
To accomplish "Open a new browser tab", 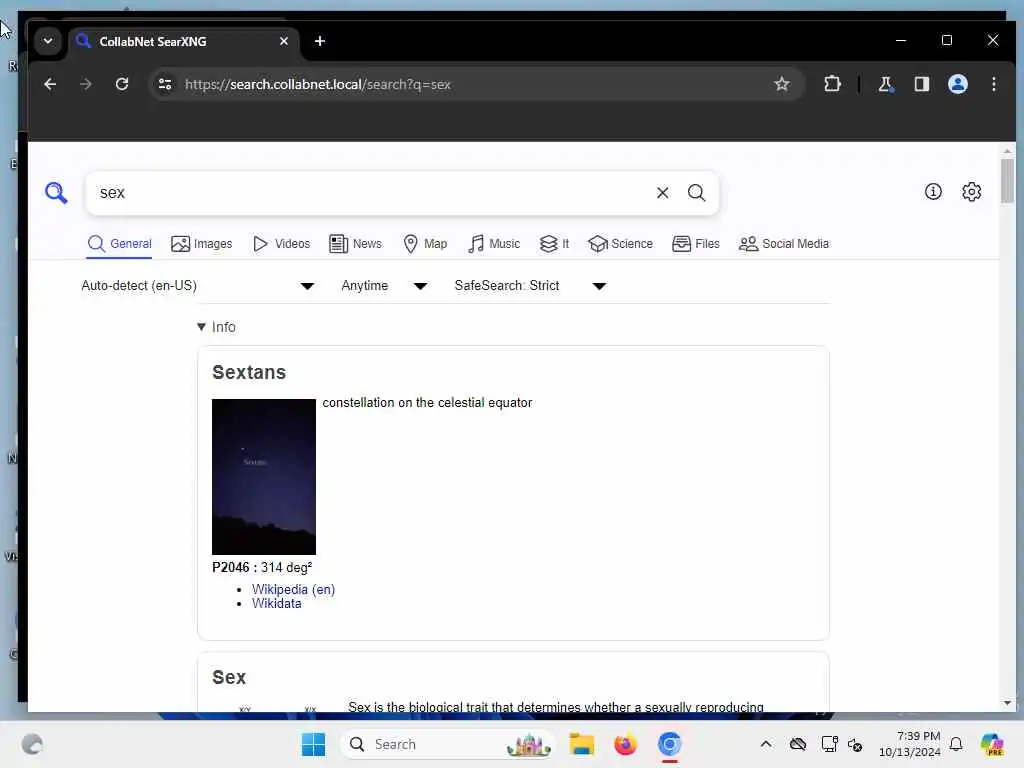I will click(x=319, y=41).
